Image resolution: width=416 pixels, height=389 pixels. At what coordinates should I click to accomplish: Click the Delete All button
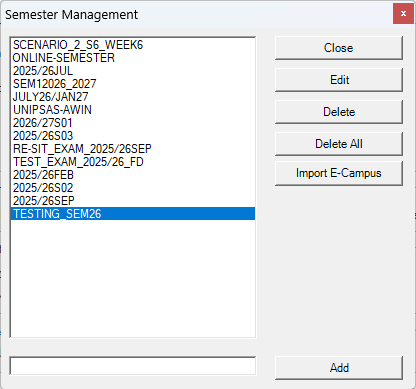[x=339, y=144]
